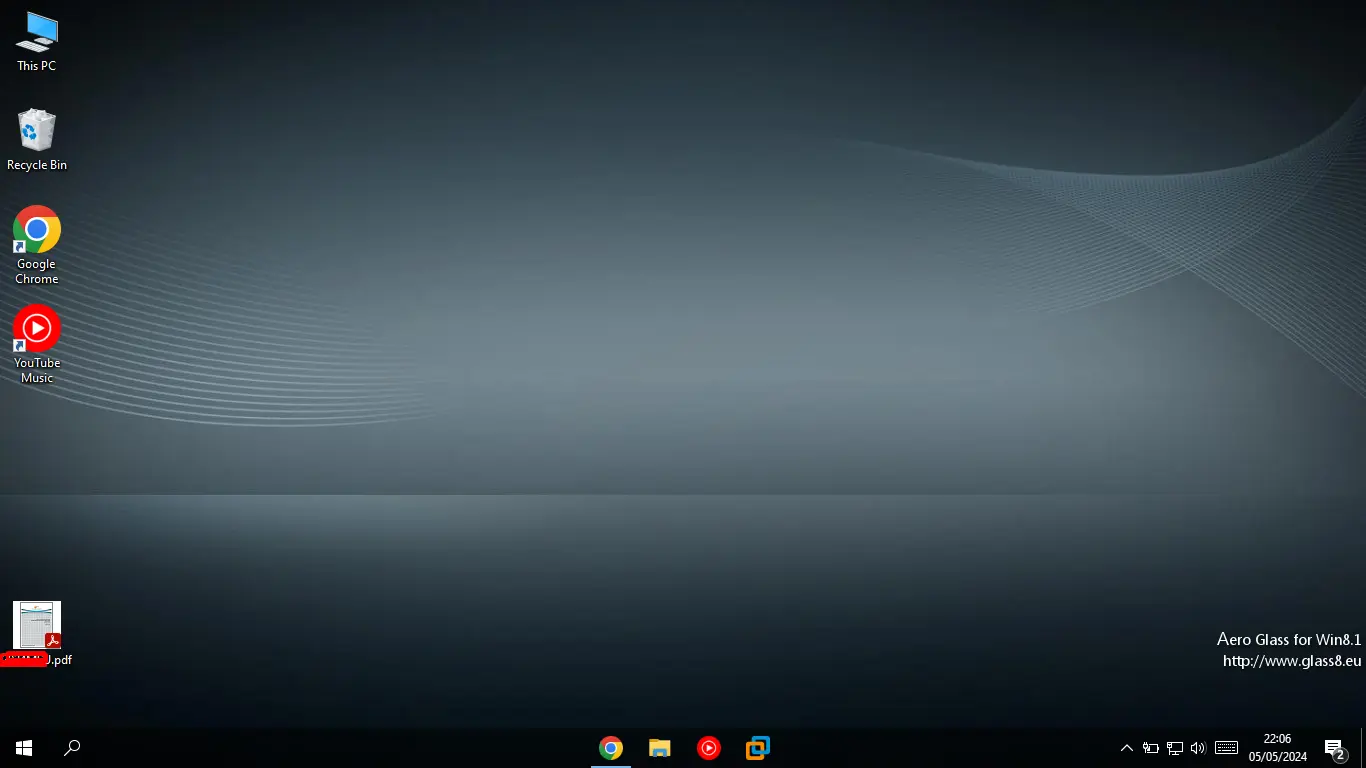Open battery power status icon
This screenshot has width=1366, height=768.
pos(1151,748)
